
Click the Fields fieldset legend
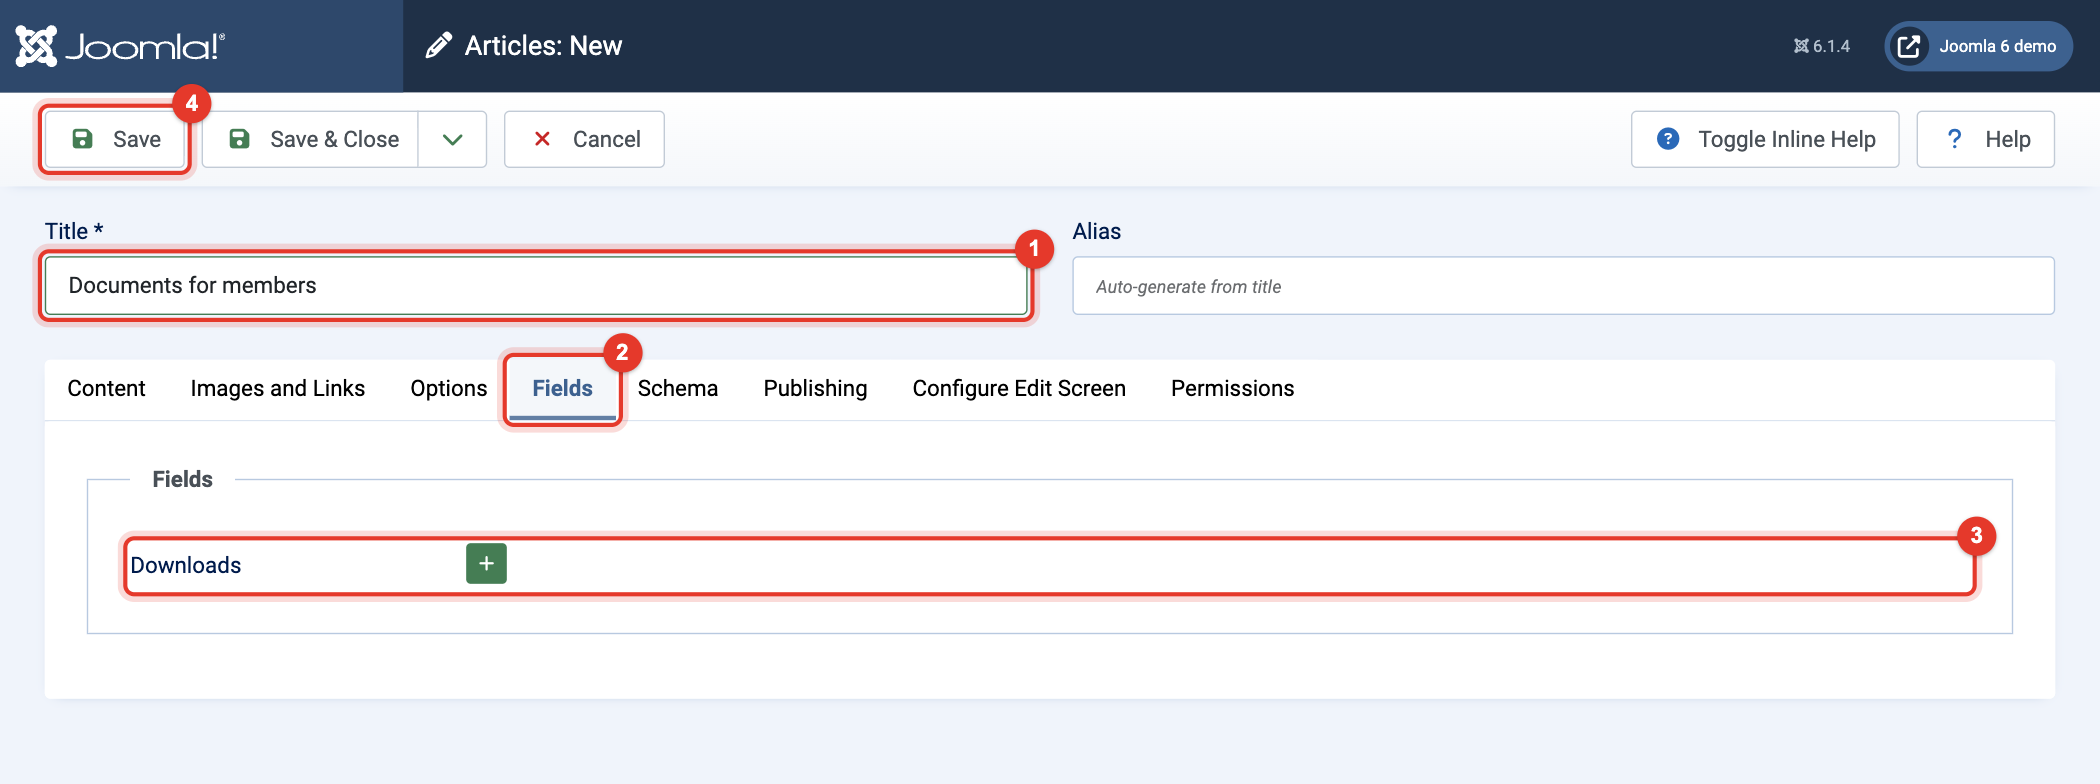[182, 479]
